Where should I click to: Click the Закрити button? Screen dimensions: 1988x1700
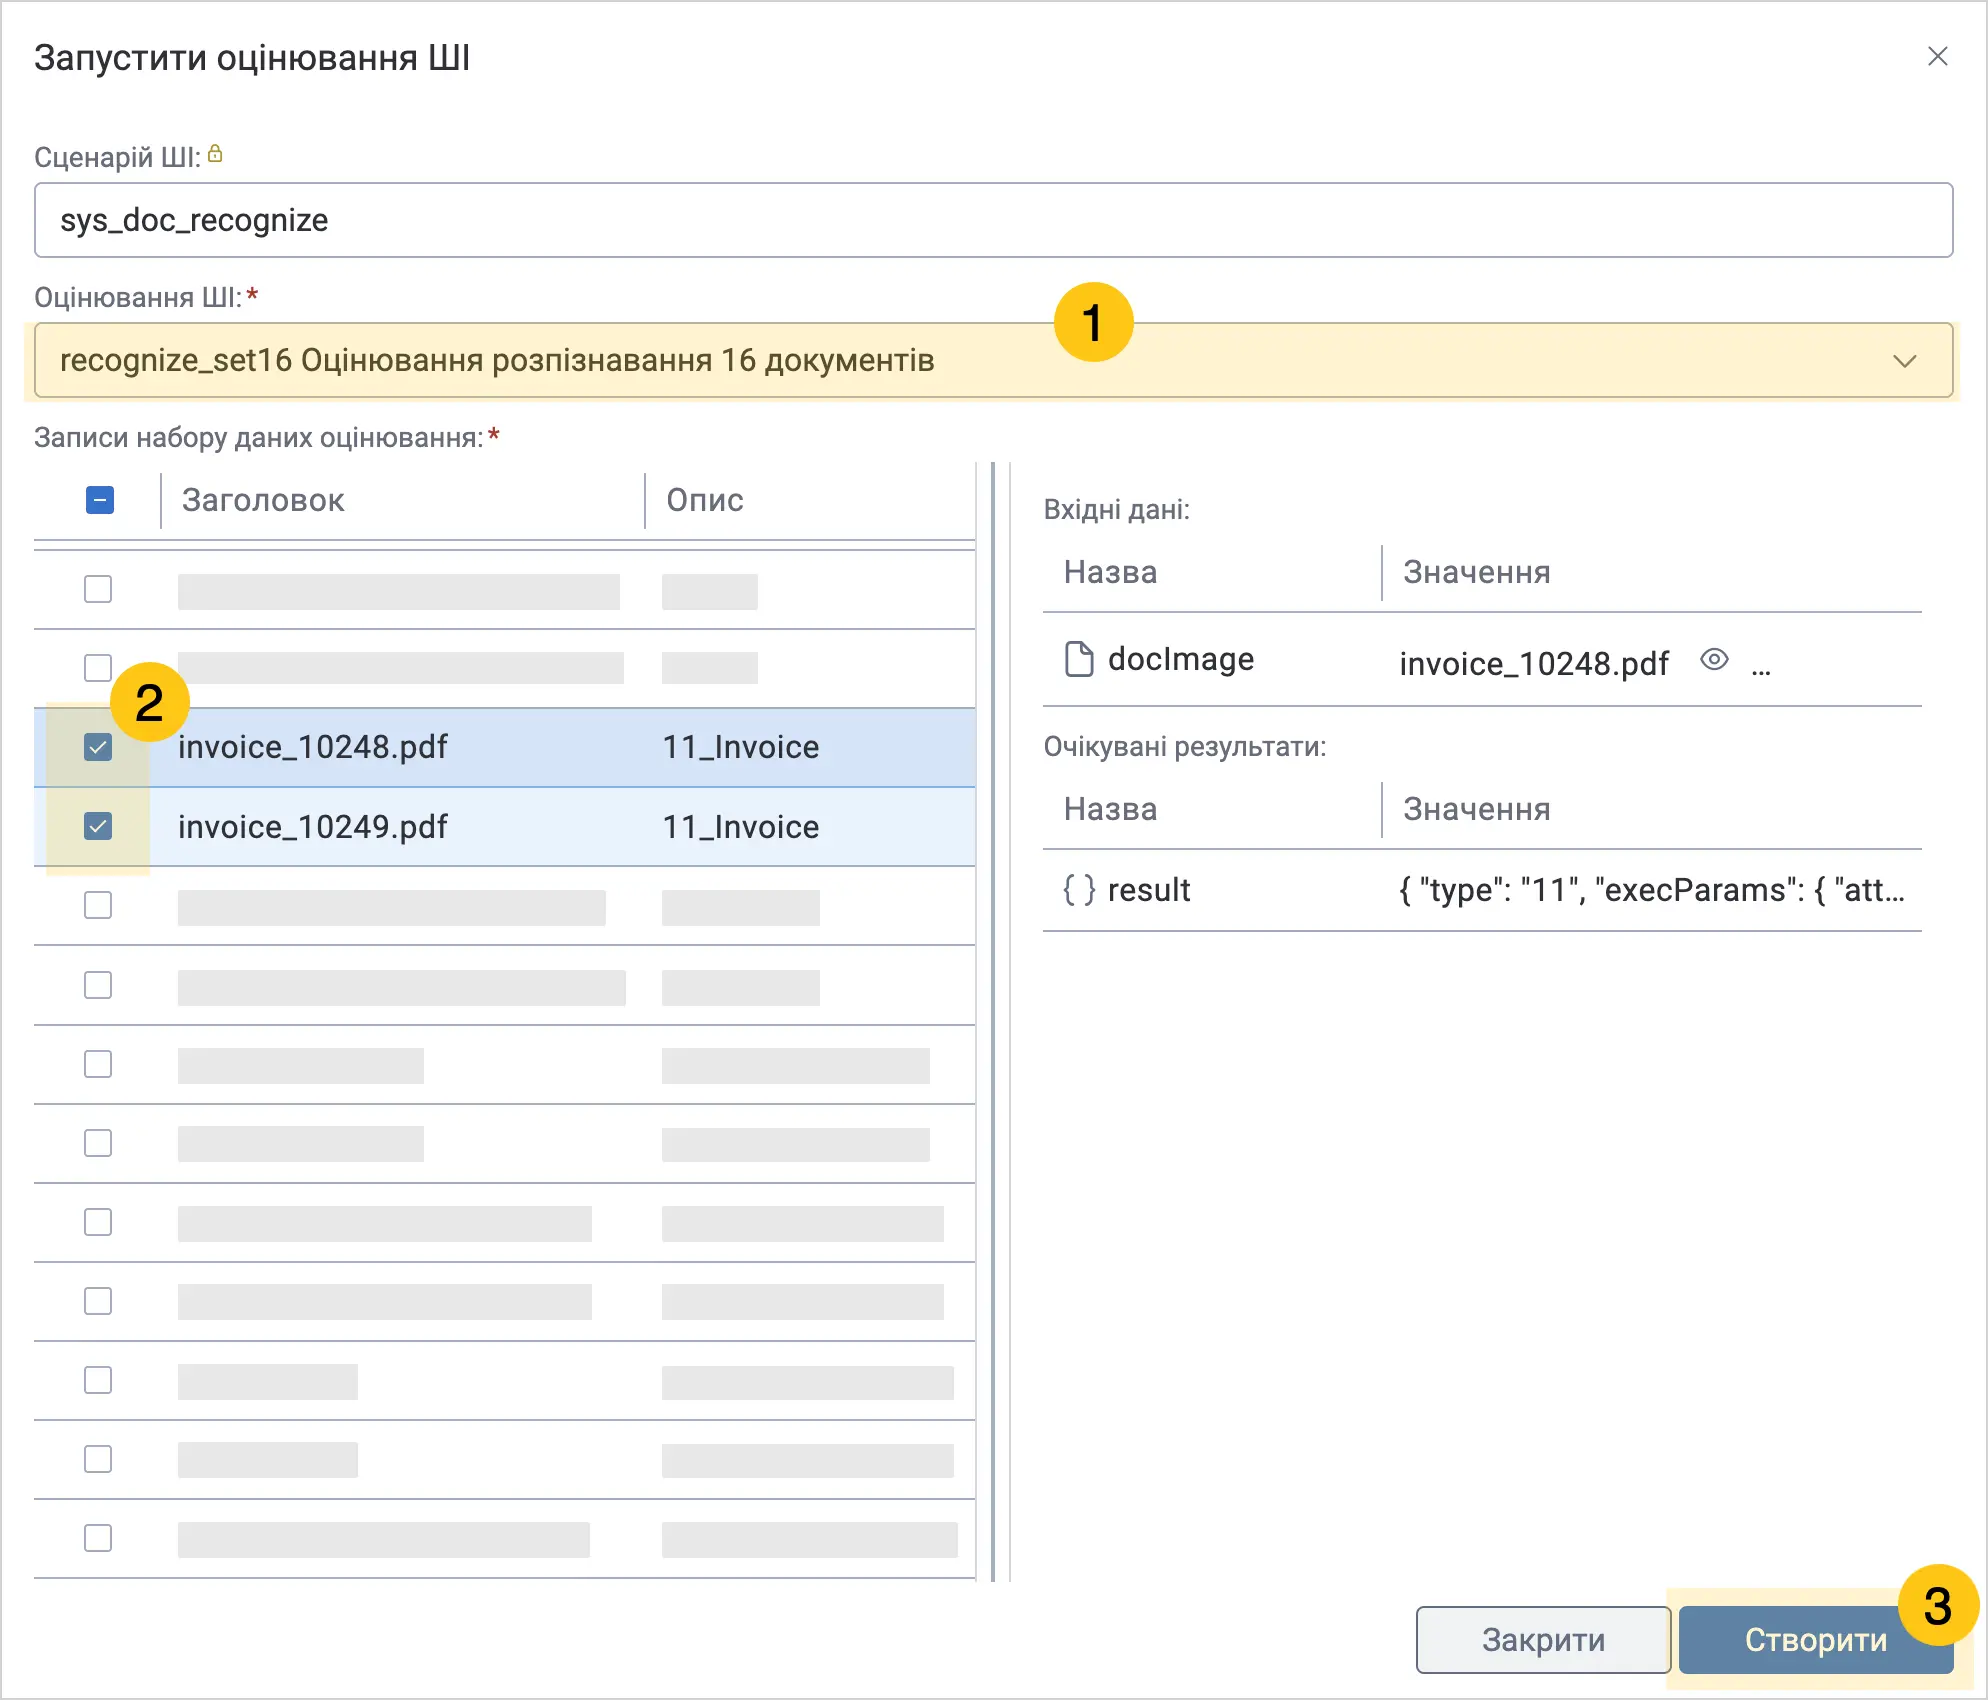pos(1543,1640)
